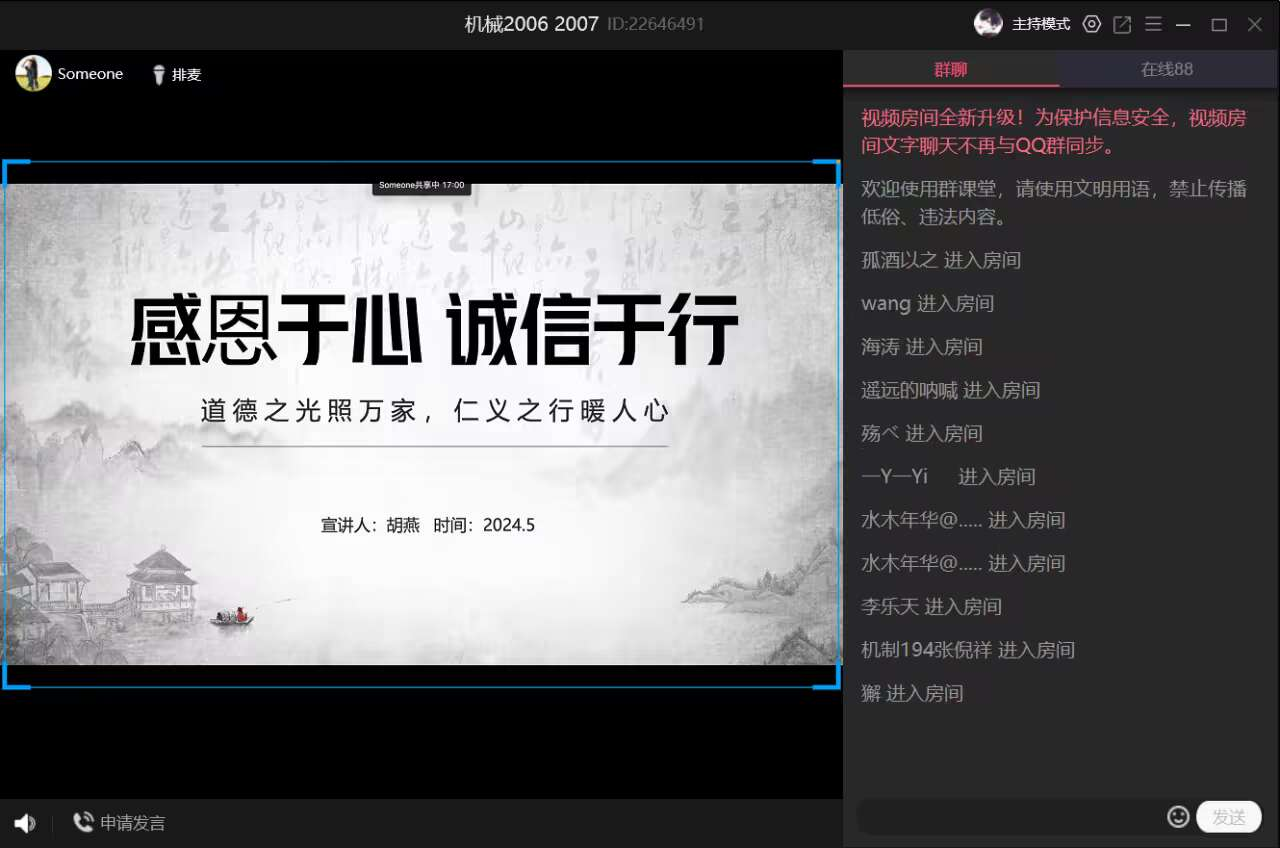Open the emoji picker smiley icon
The height and width of the screenshot is (848, 1280).
1178,817
